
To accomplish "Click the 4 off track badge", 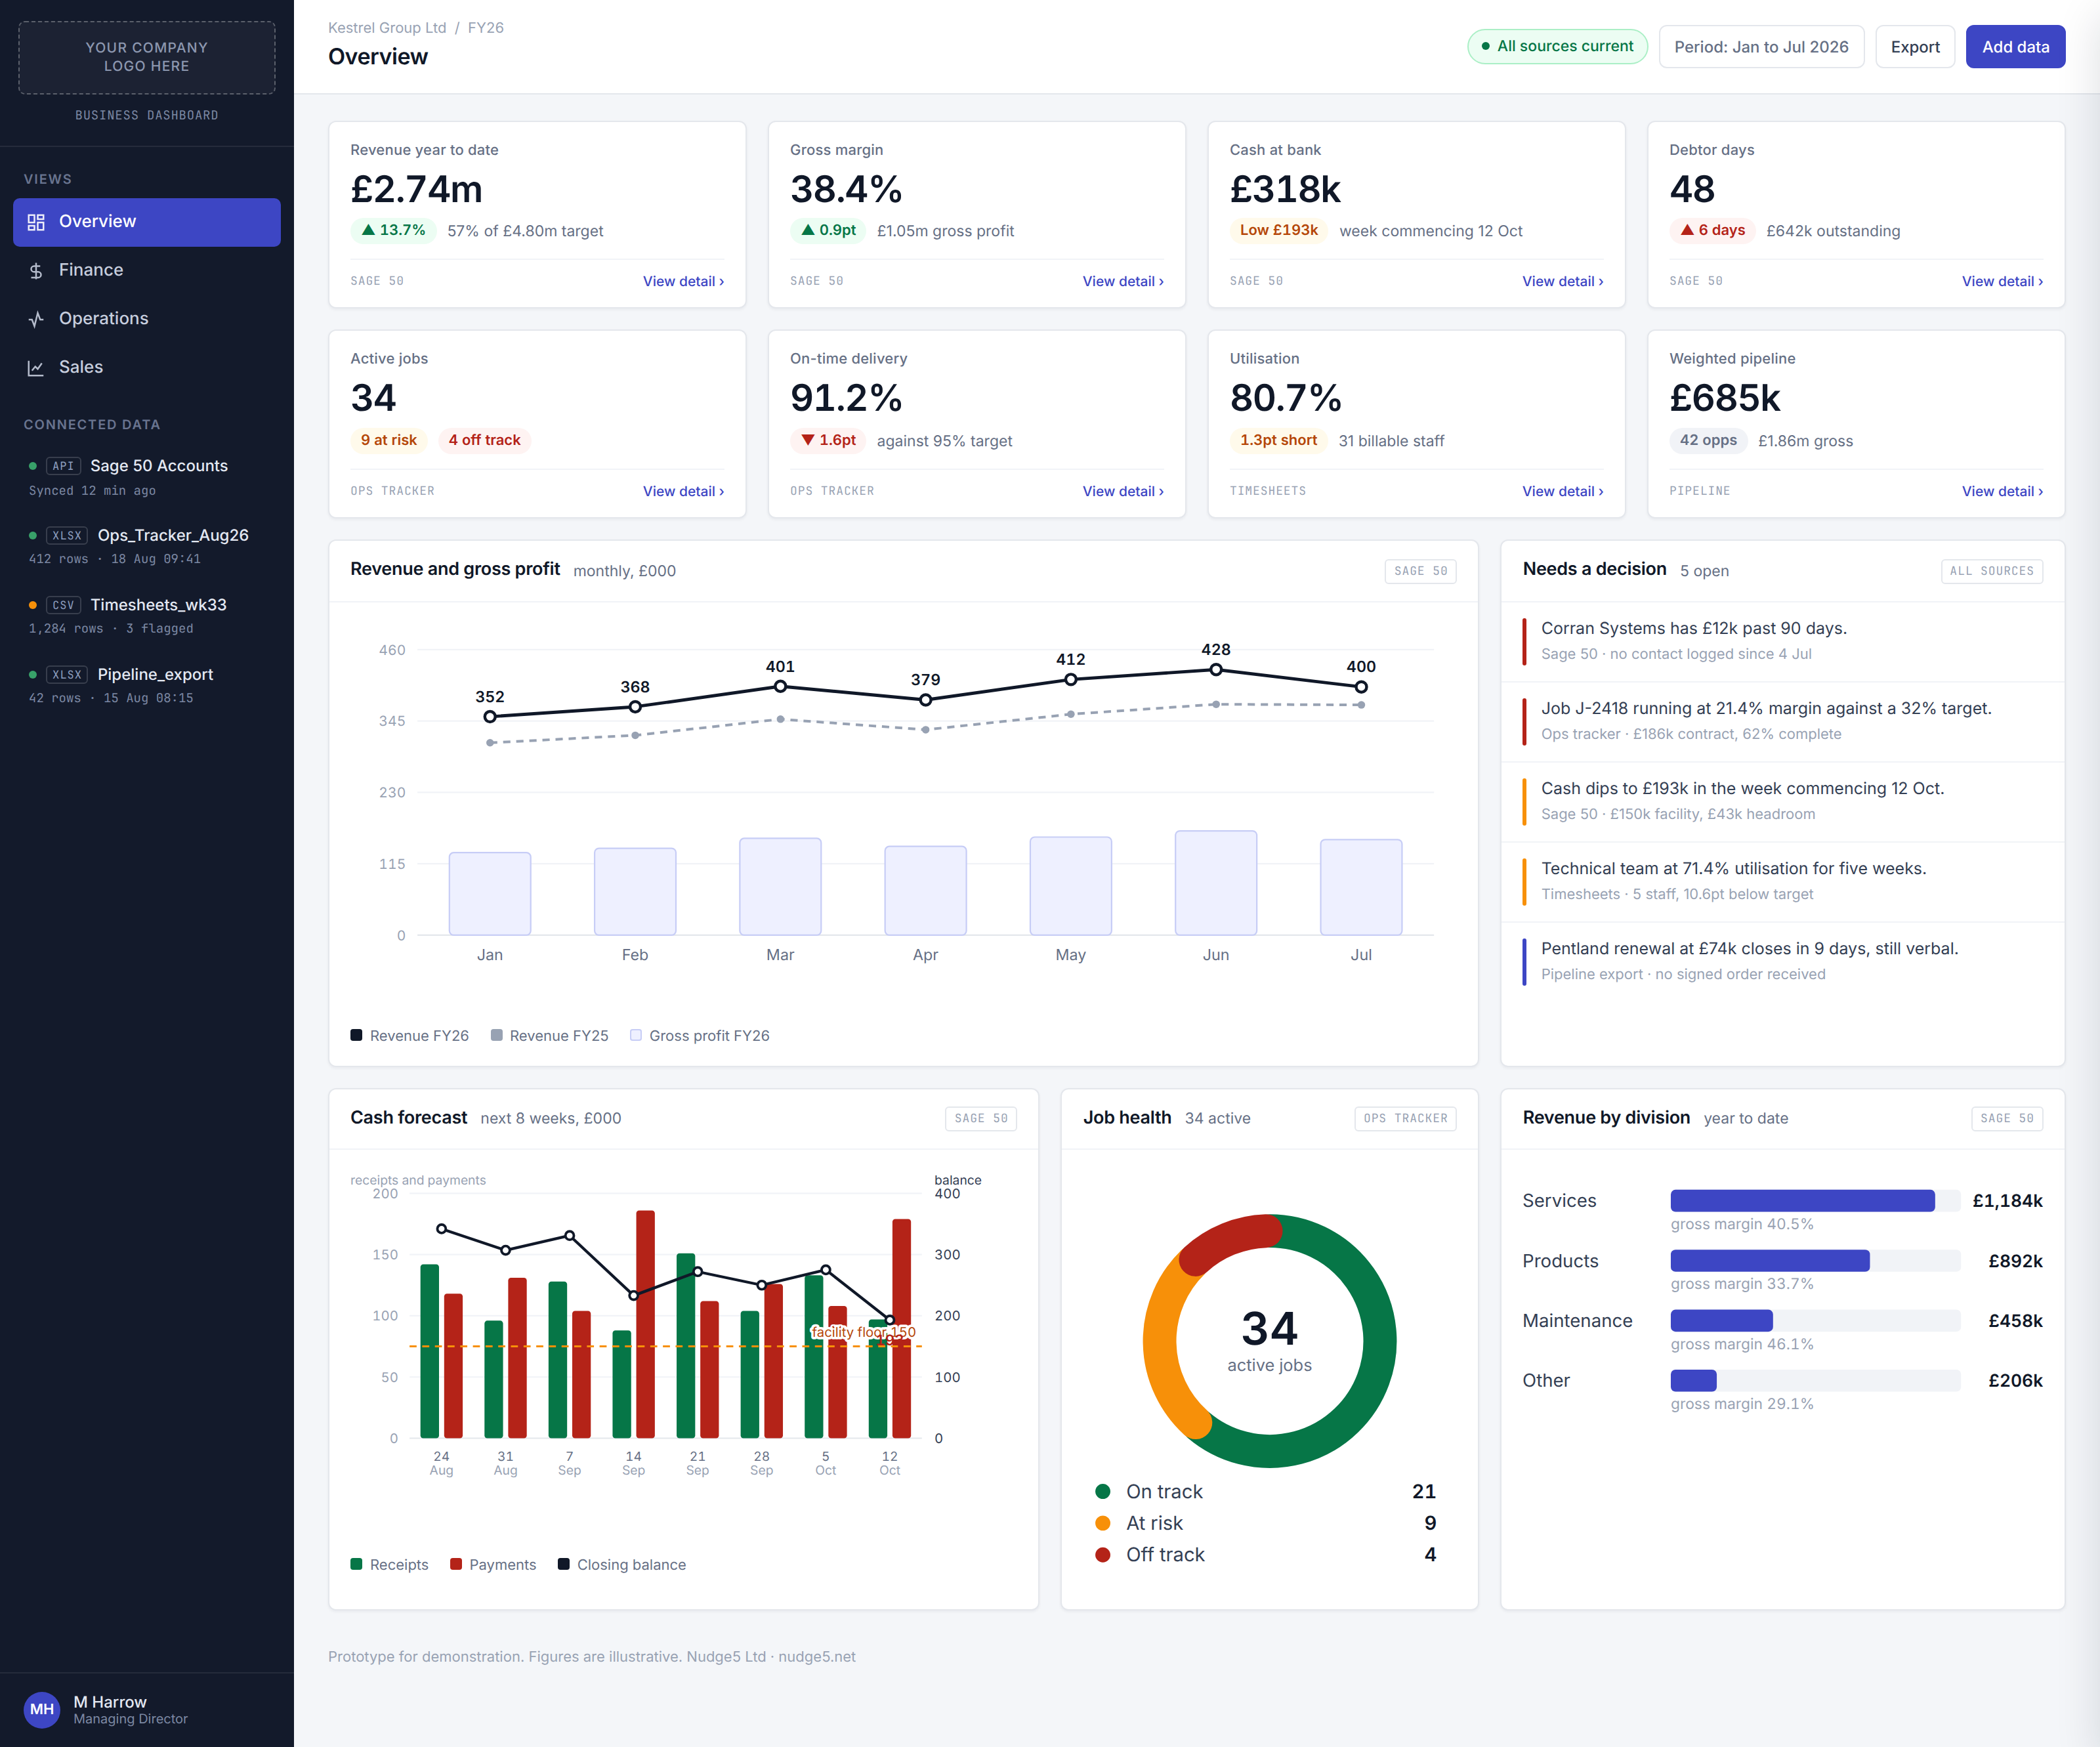I will (484, 440).
